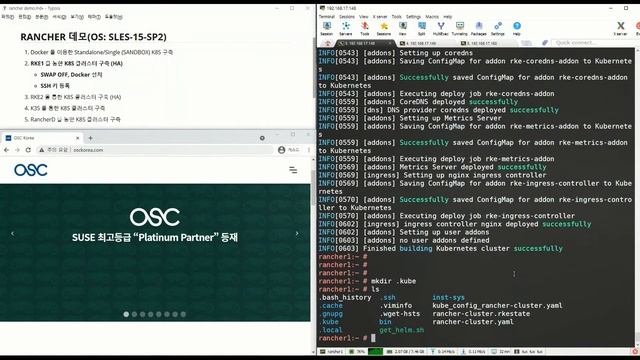
Task: Switch to the 192.168.17.149 terminal tab
Action: [x=427, y=43]
